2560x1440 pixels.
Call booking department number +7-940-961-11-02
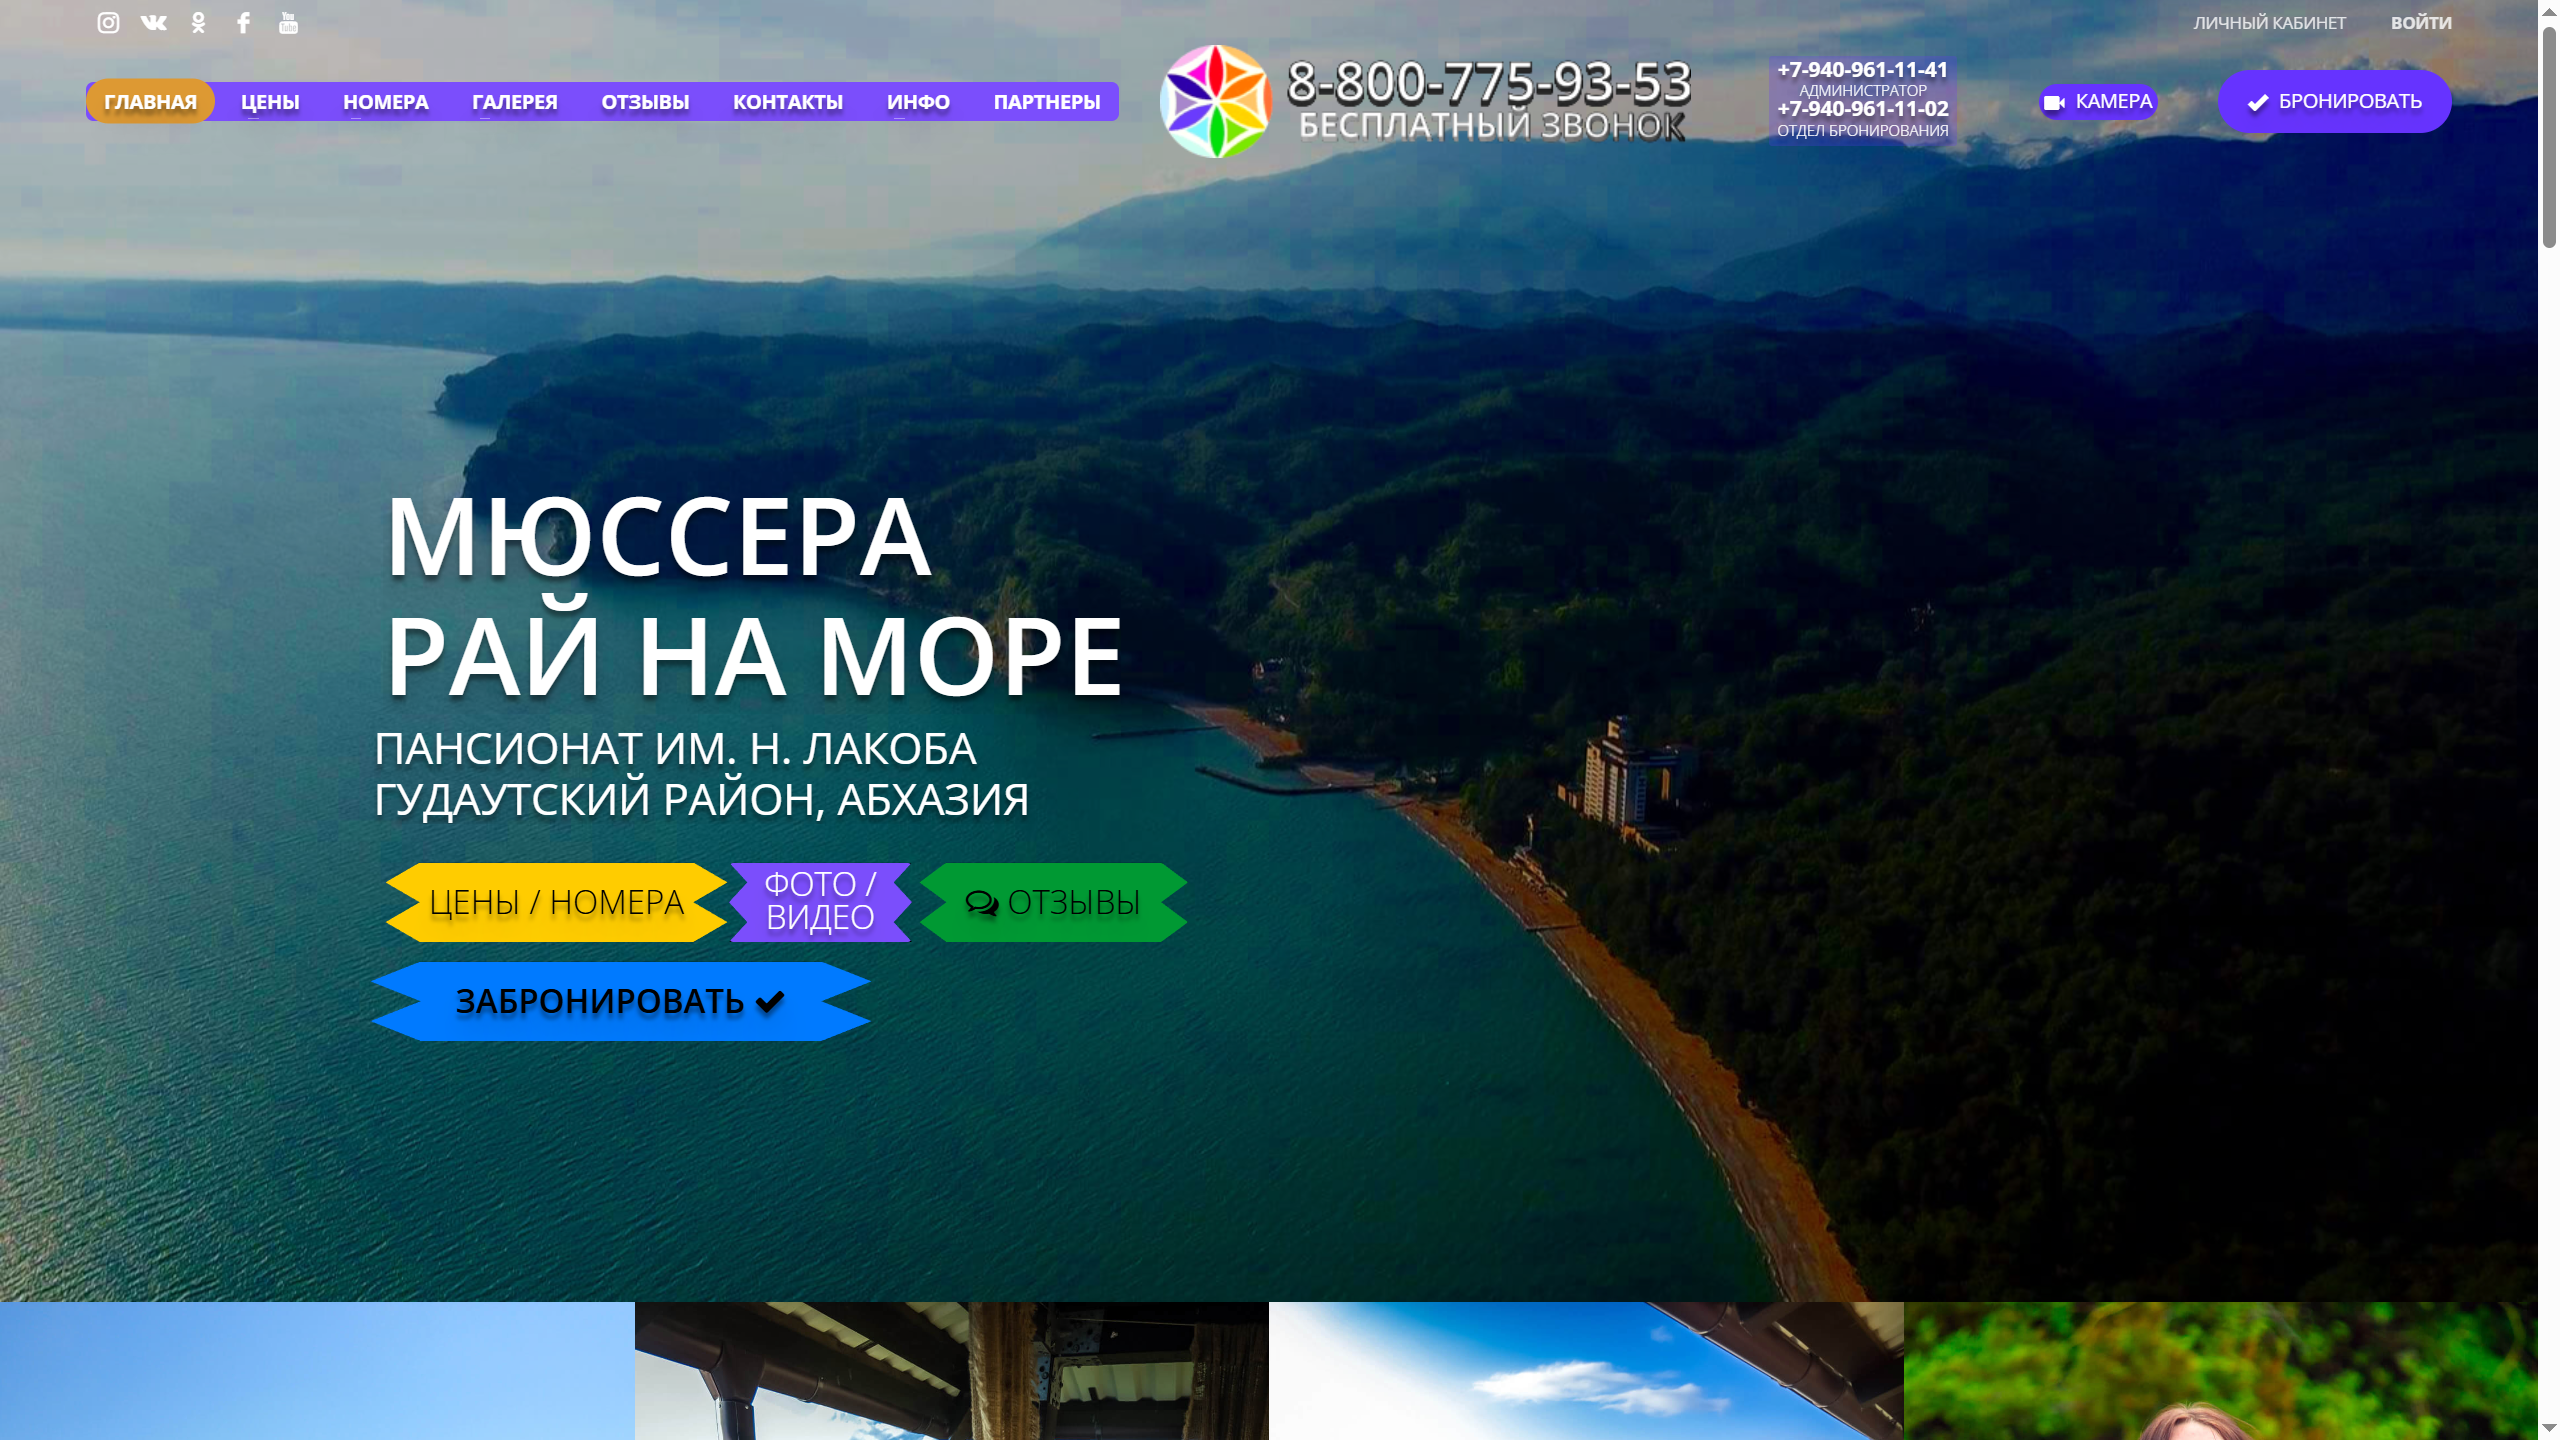click(x=1862, y=108)
